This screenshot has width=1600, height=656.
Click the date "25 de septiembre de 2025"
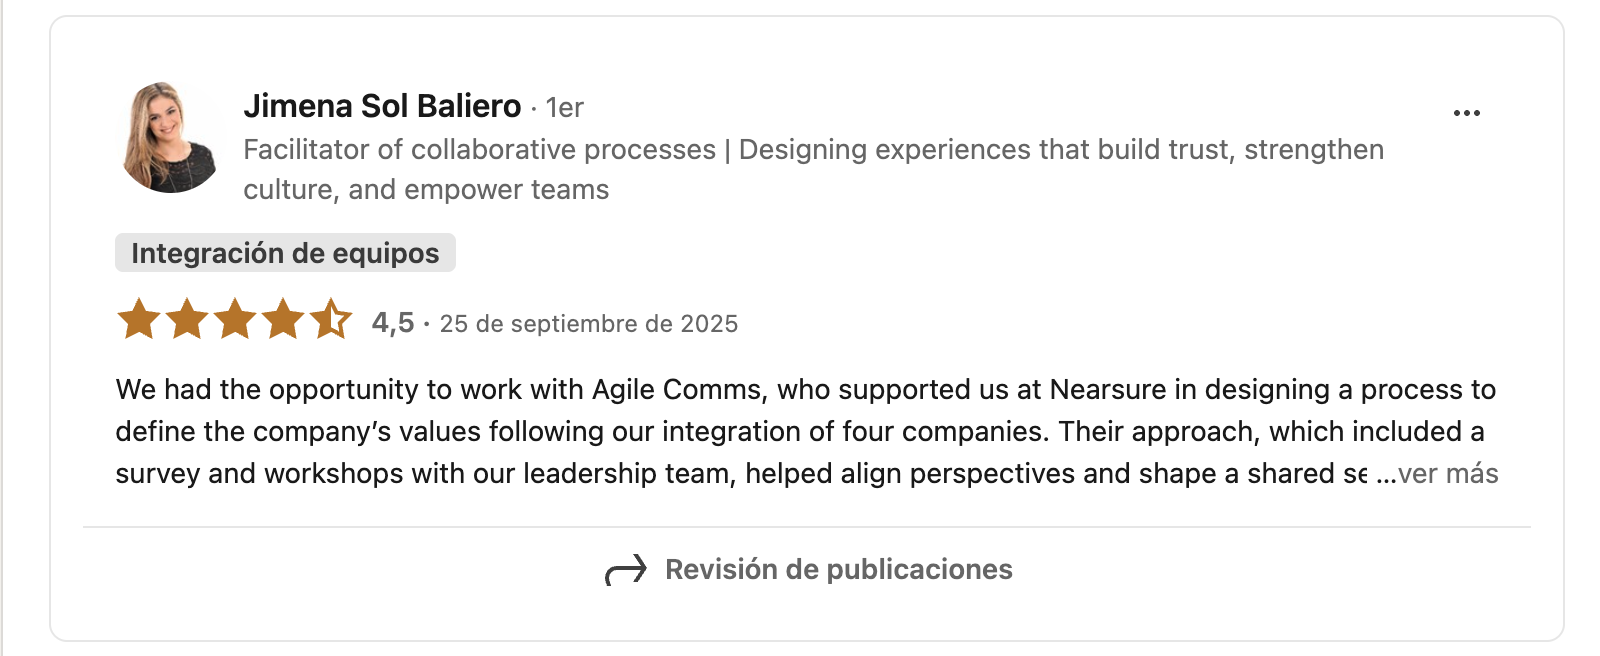[x=588, y=324]
